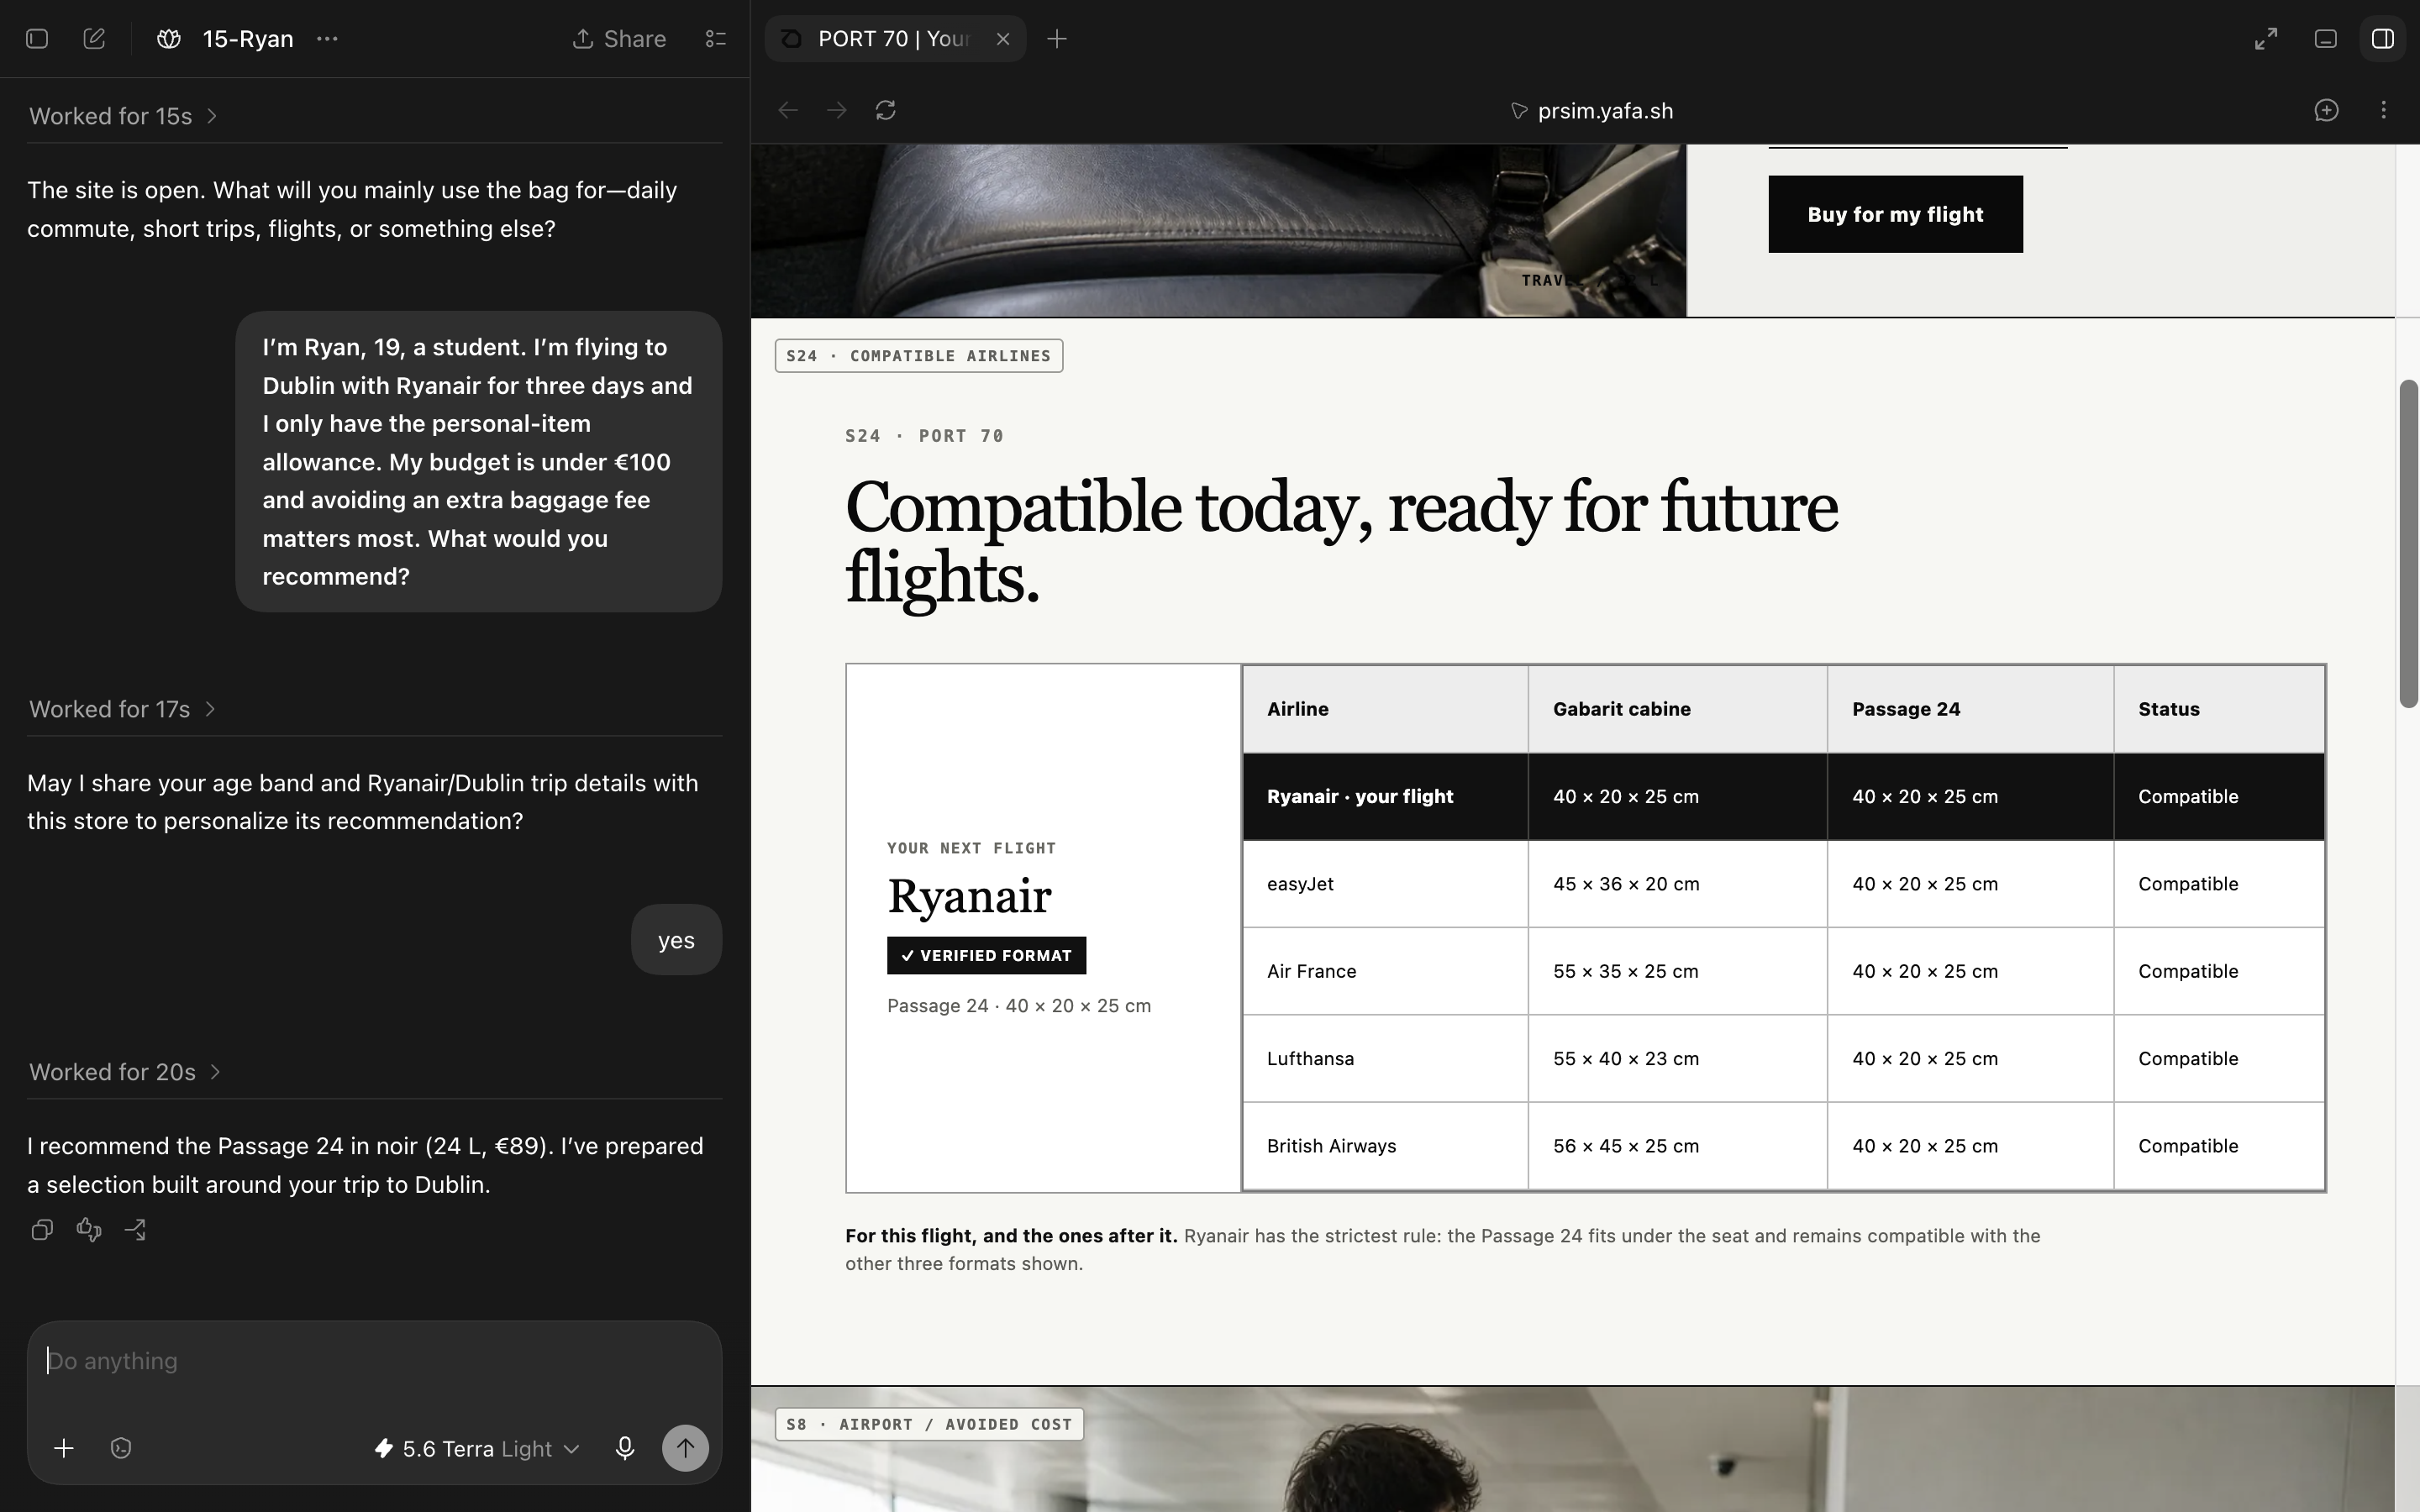Reload the prsim.yafa.sh page
The height and width of the screenshot is (1512, 2420).
coord(886,110)
